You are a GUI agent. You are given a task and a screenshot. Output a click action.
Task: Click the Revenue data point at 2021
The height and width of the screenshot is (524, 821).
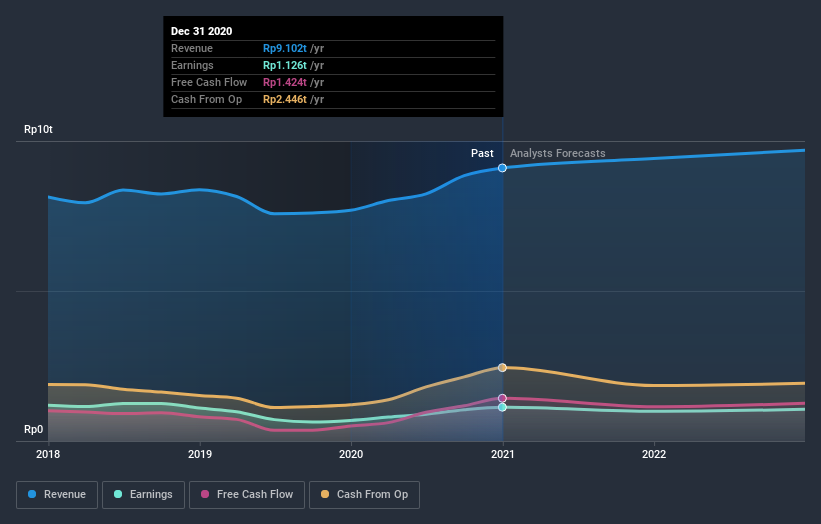pos(502,168)
